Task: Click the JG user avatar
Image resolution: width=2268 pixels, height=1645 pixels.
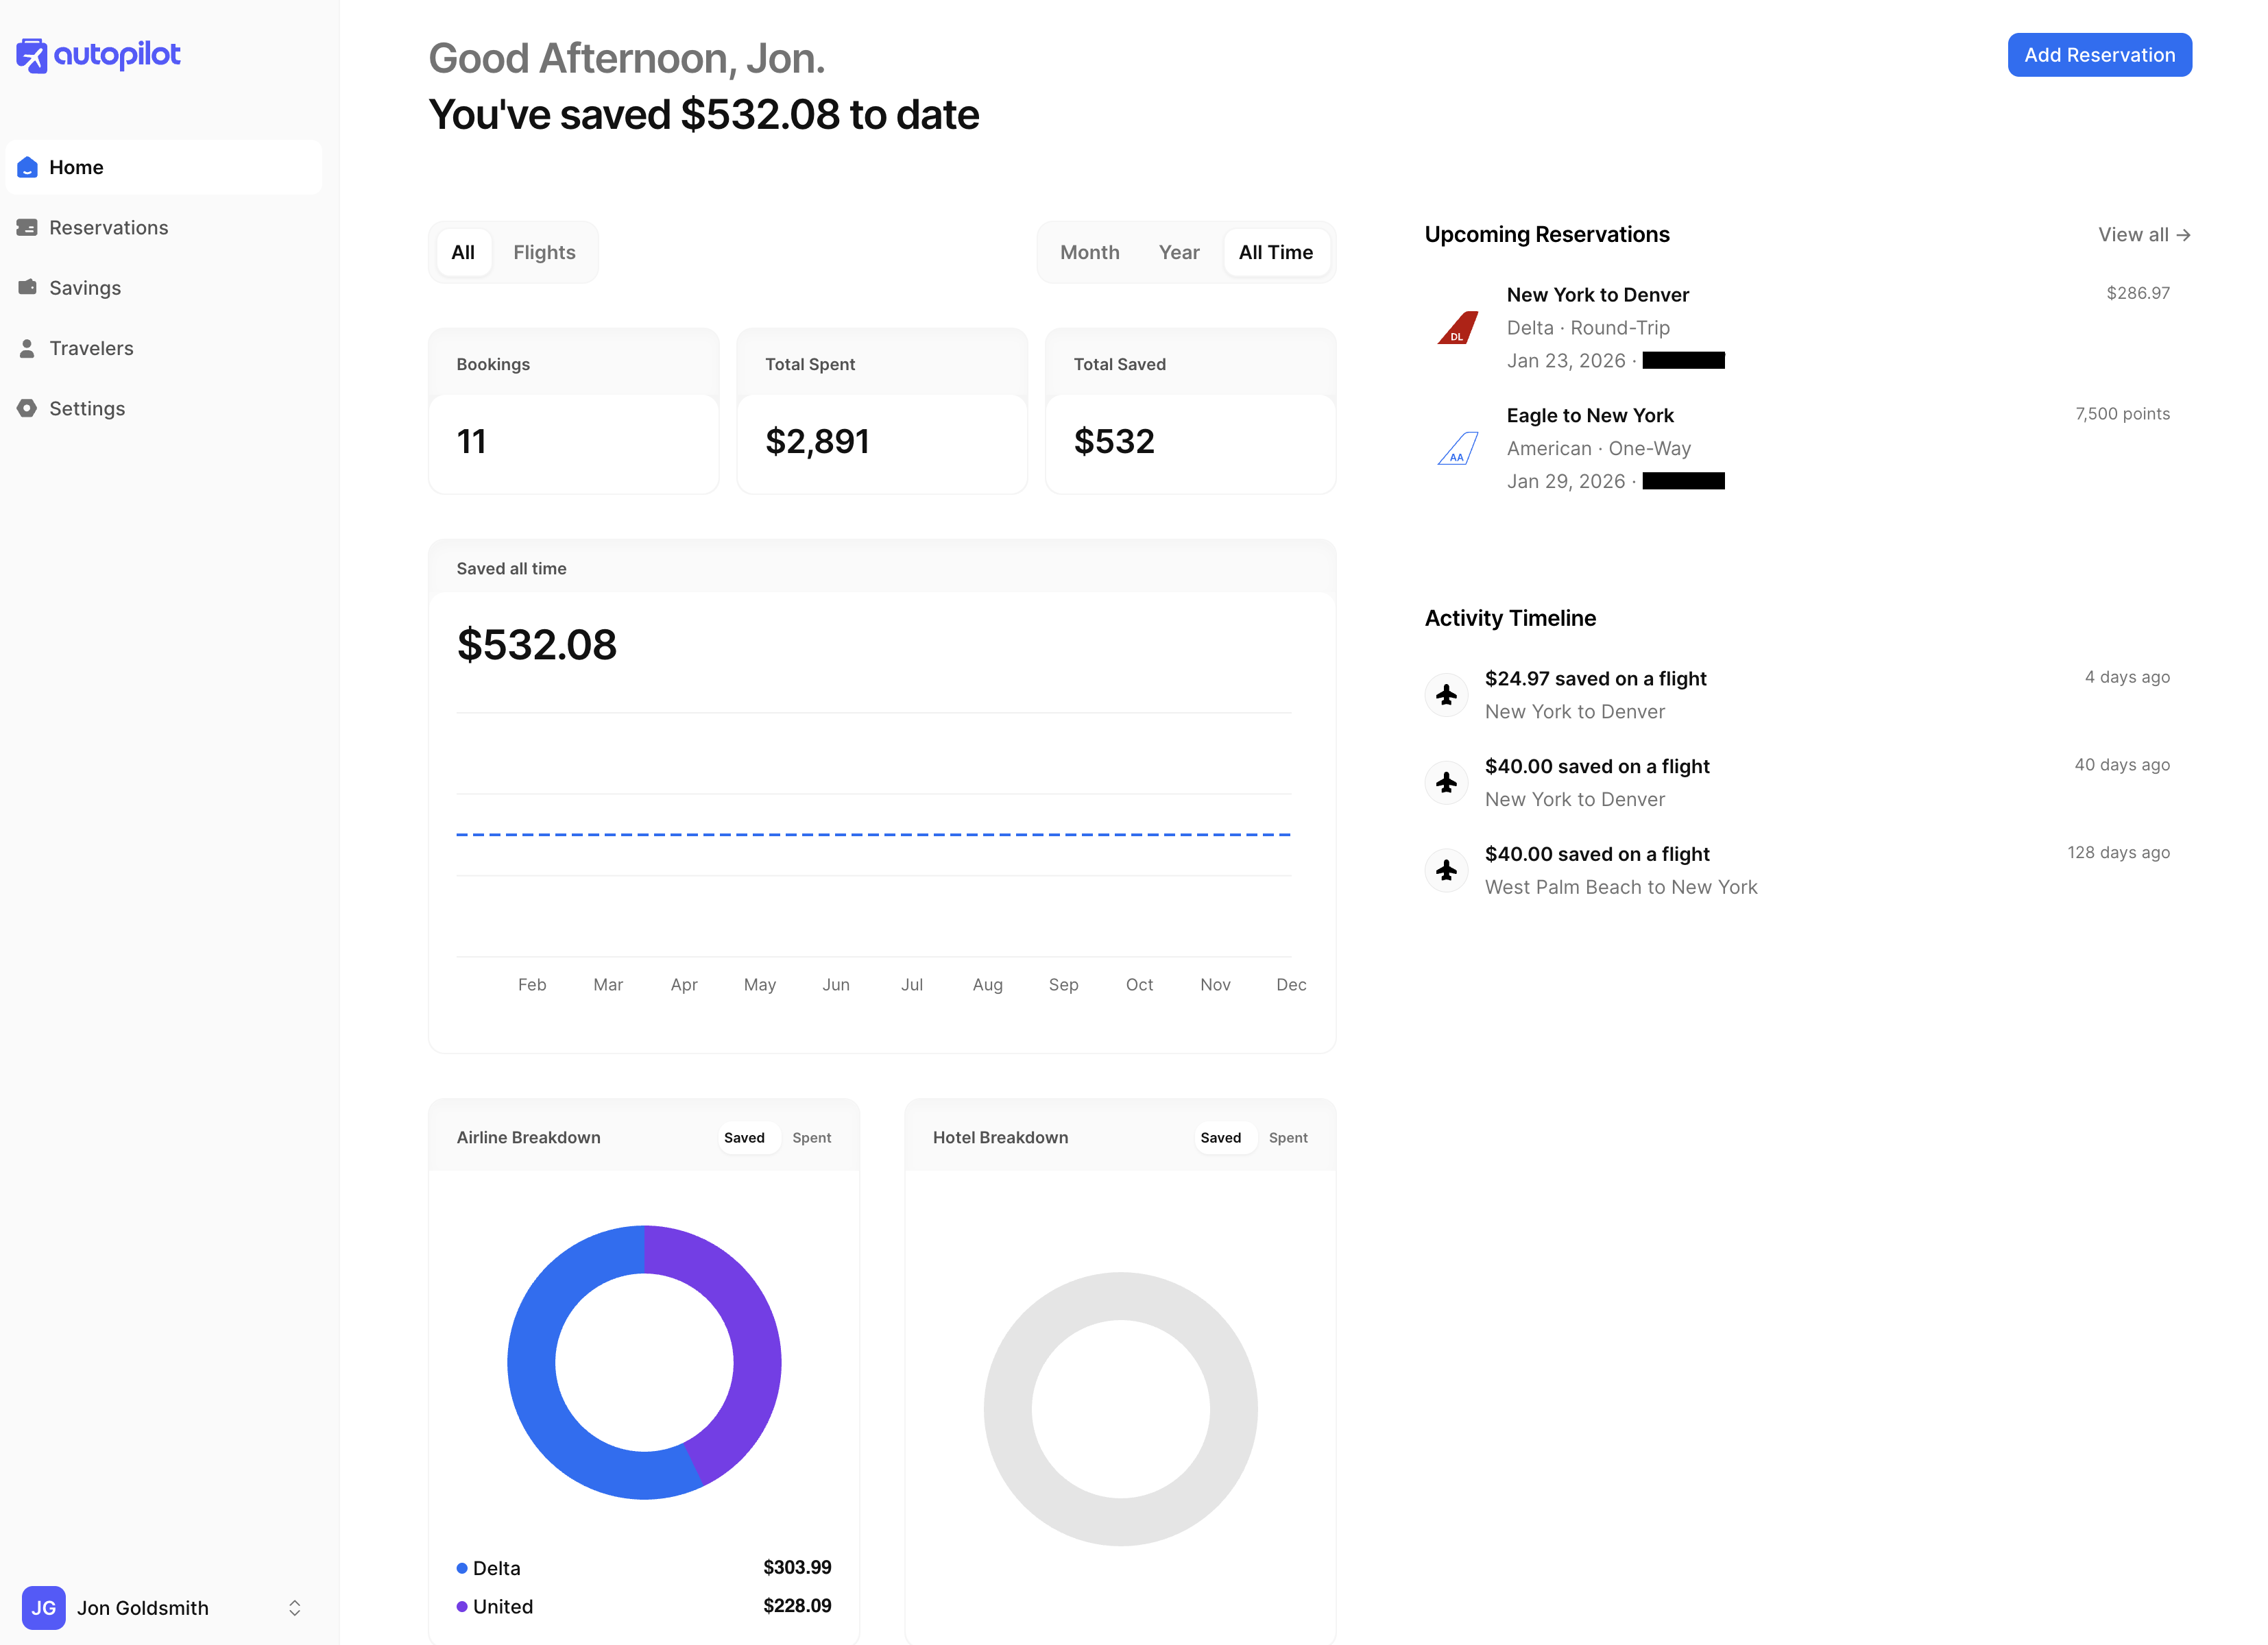Action: click(x=43, y=1607)
